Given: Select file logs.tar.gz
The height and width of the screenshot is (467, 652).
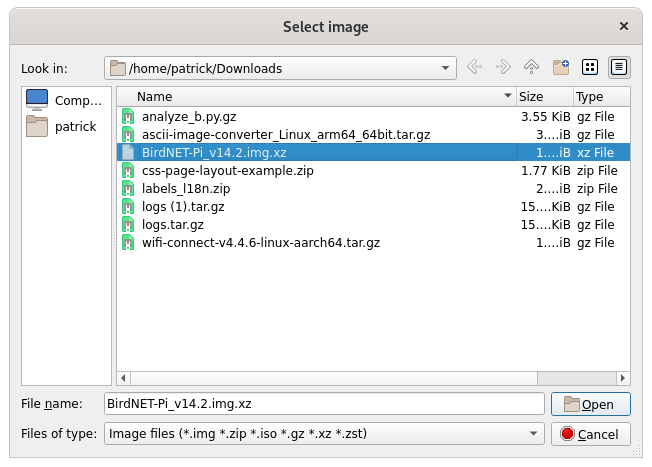Looking at the screenshot, I should [173, 225].
